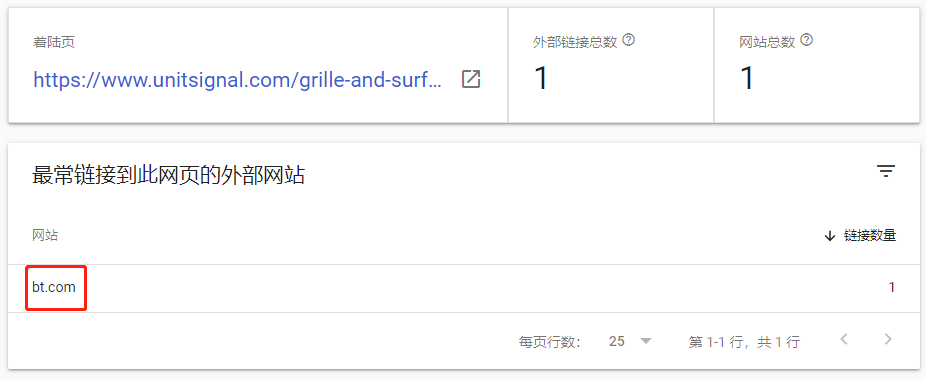Go to previous page of results
926x380 pixels.
pyautogui.click(x=844, y=339)
